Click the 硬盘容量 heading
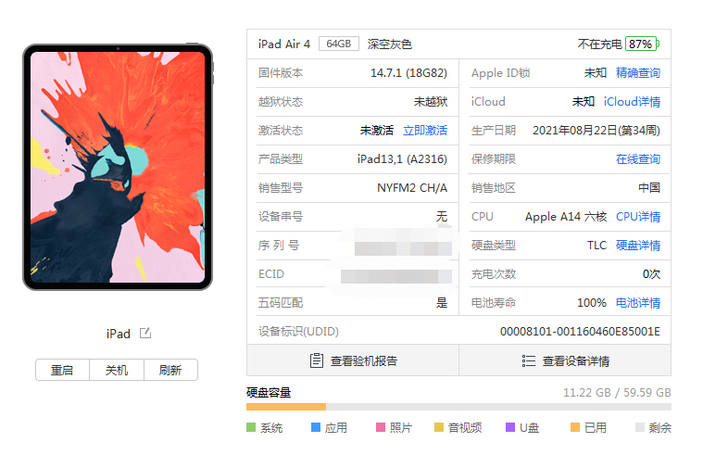This screenshot has height=455, width=728. 269,393
